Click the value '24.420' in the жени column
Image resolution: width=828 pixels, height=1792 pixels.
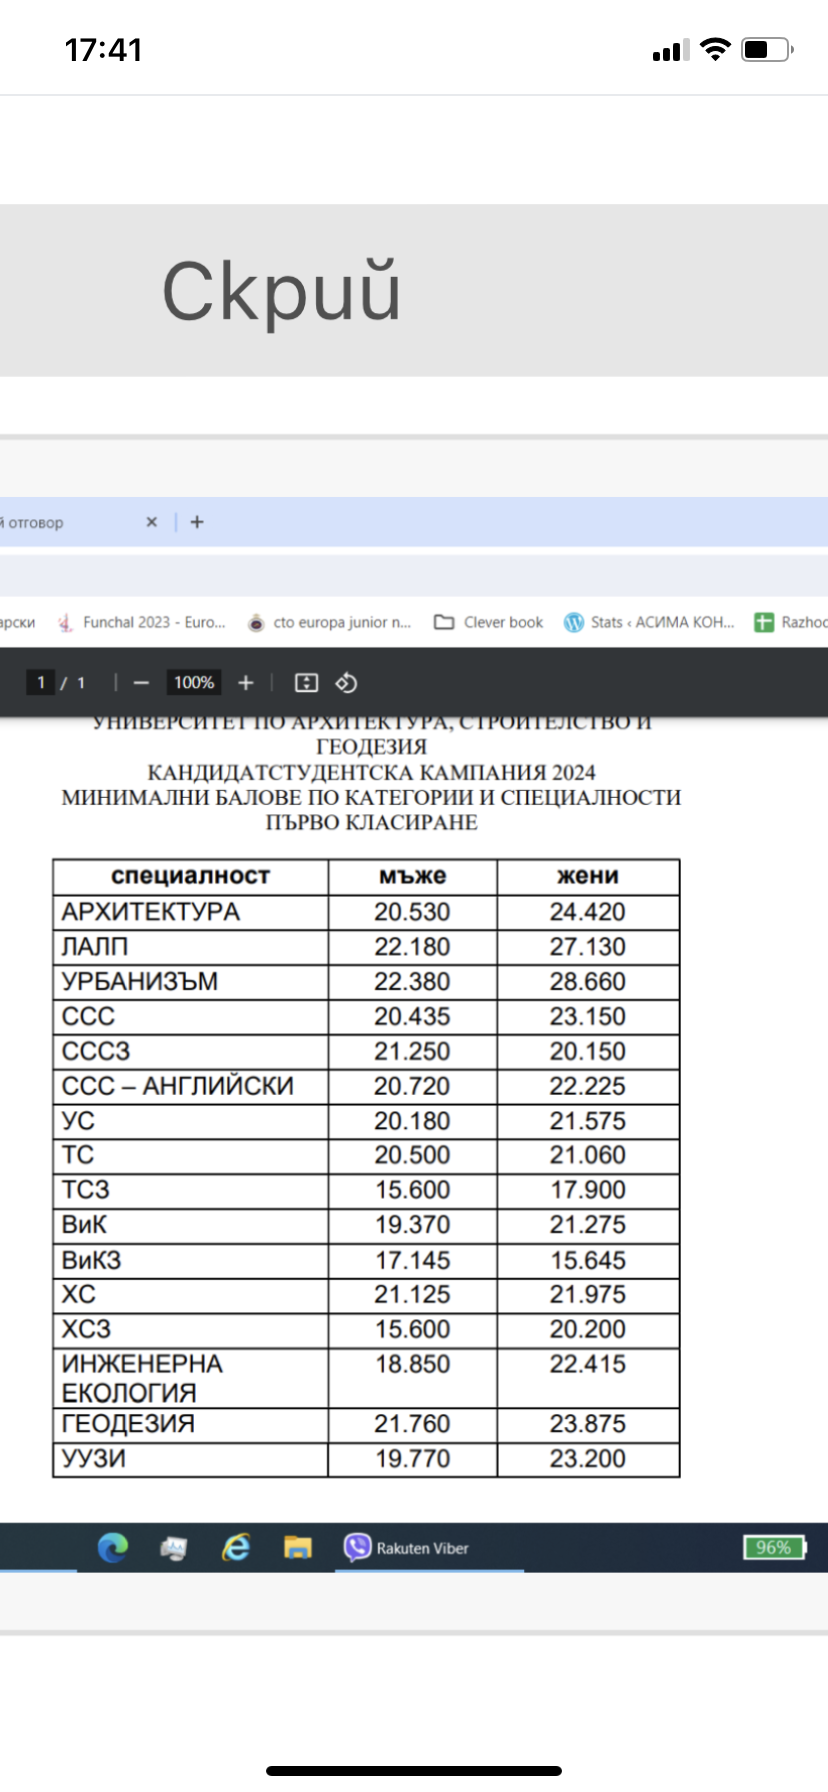(588, 912)
